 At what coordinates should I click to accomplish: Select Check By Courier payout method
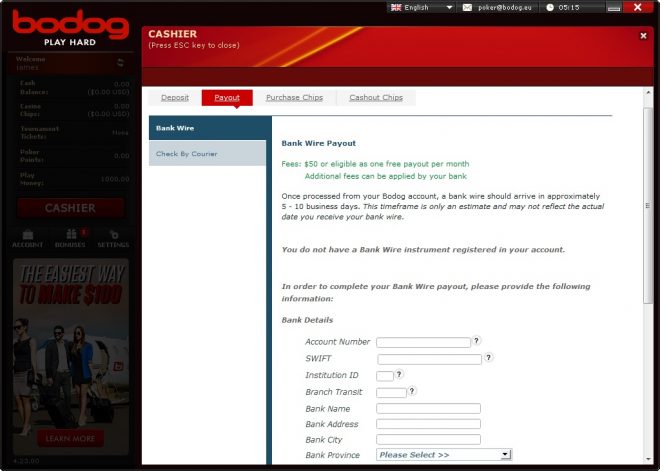coord(208,154)
